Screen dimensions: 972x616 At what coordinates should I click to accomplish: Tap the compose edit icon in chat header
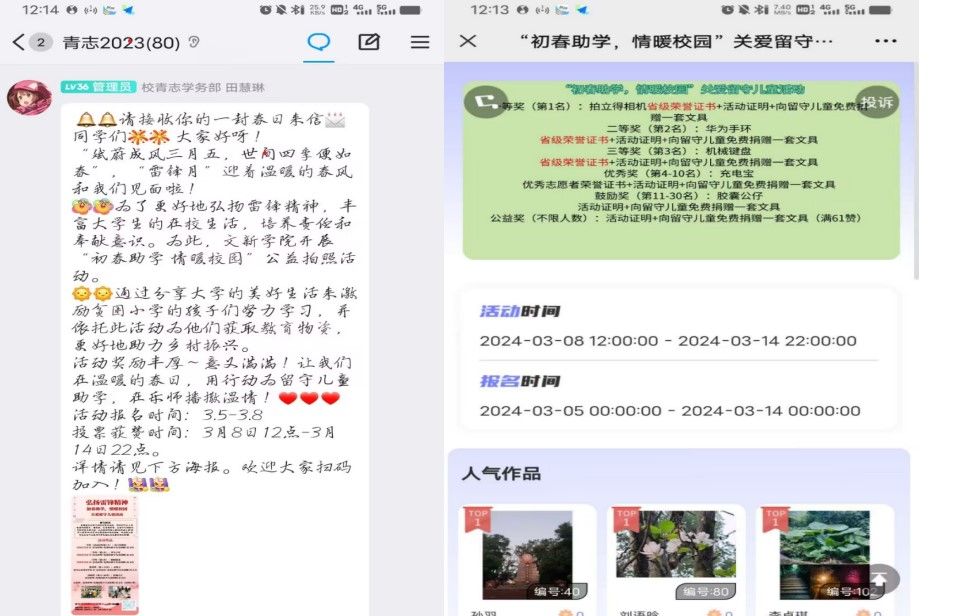point(369,42)
